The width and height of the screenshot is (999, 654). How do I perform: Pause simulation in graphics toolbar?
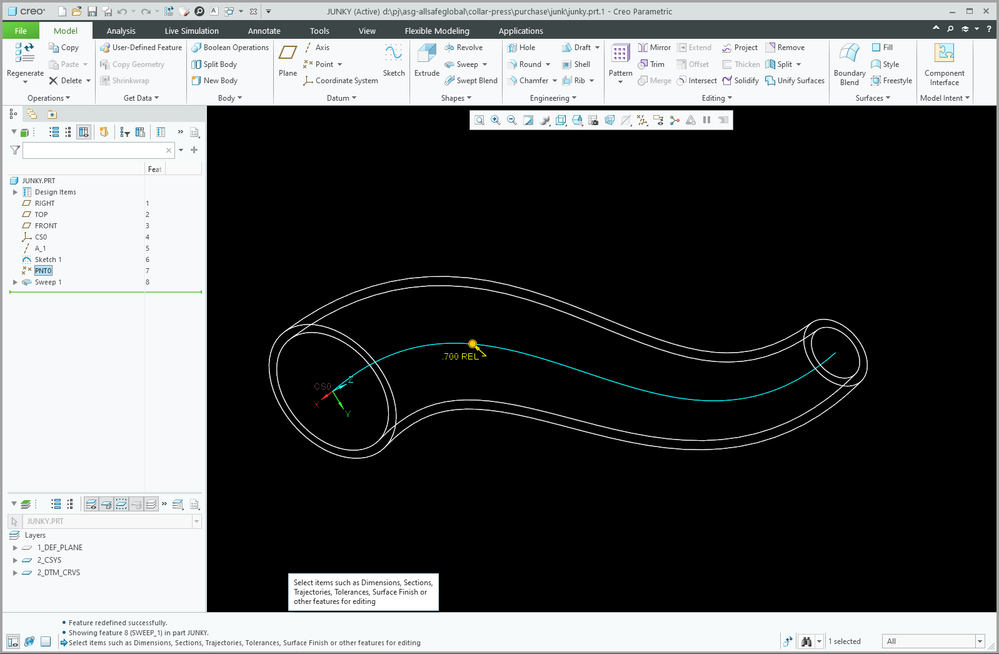tap(707, 120)
